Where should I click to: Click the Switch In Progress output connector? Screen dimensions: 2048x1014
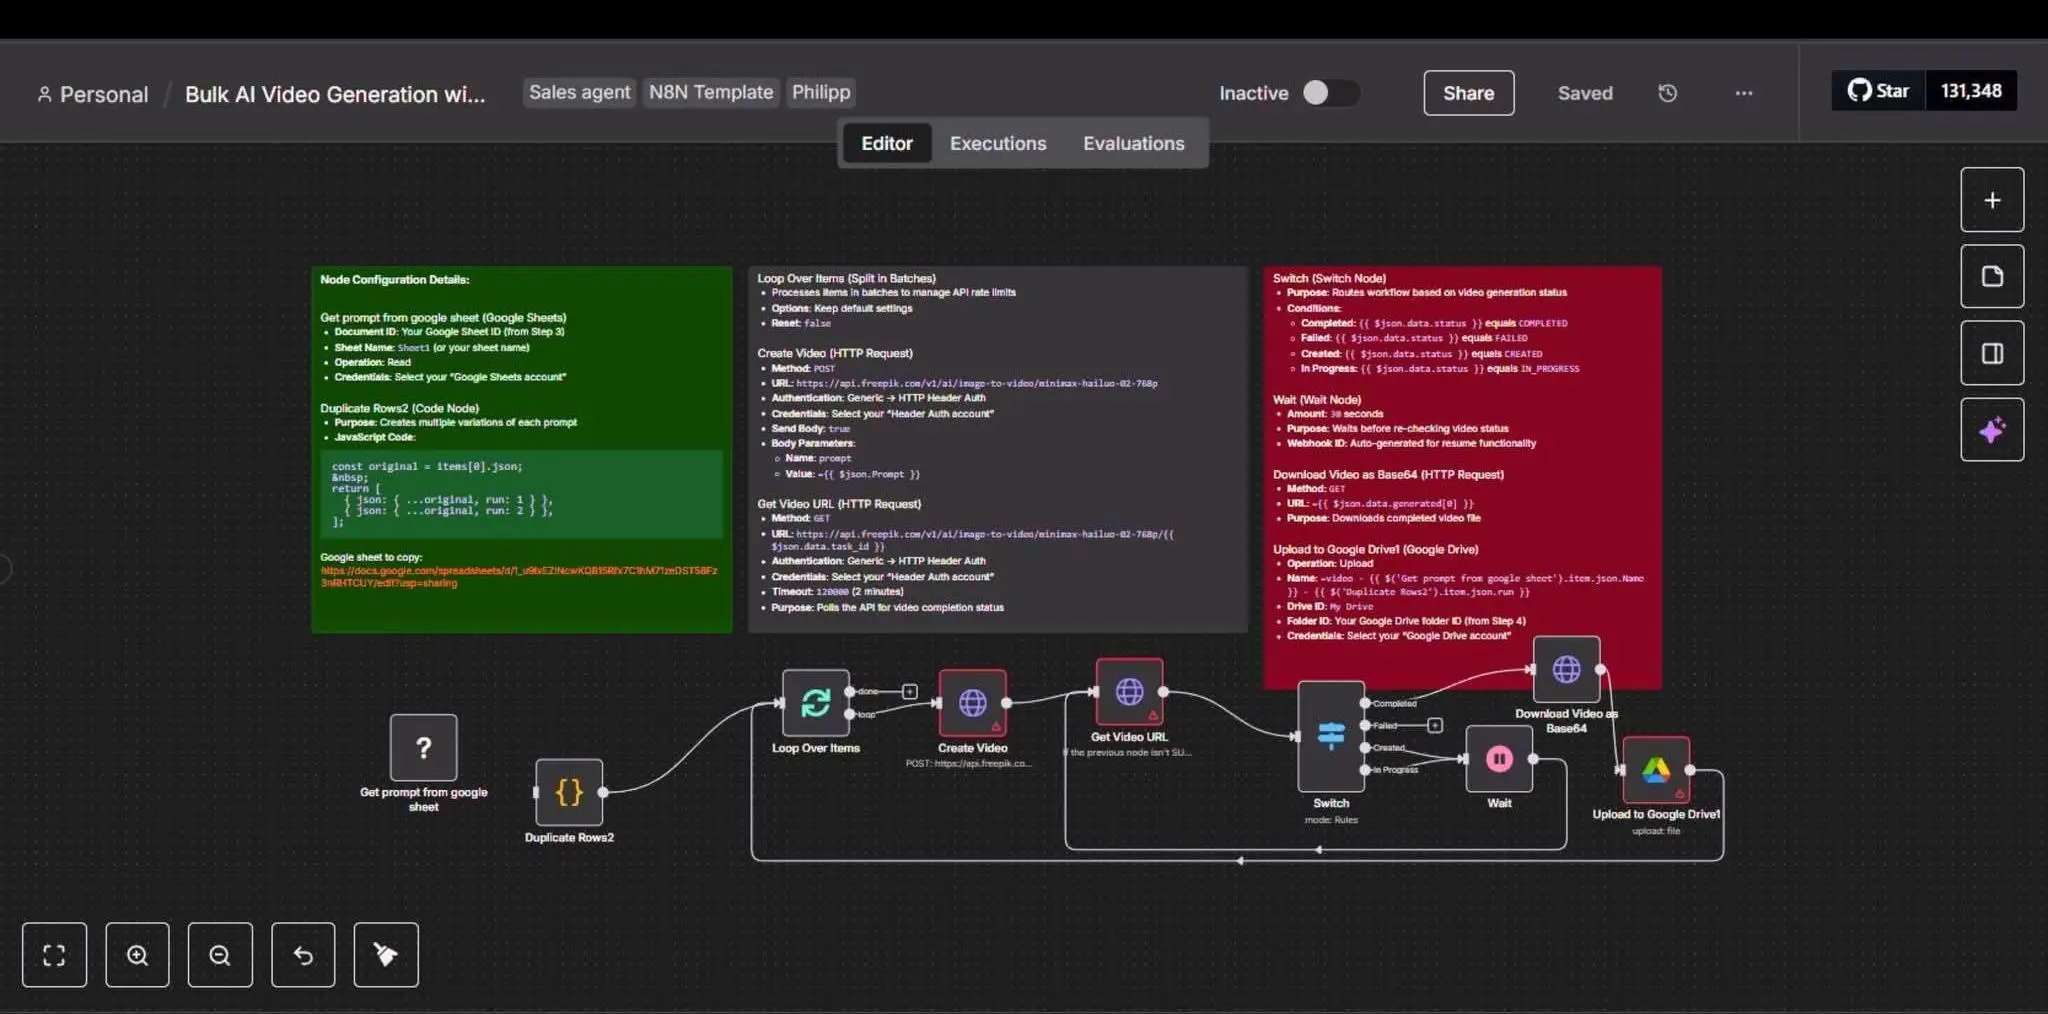1365,770
